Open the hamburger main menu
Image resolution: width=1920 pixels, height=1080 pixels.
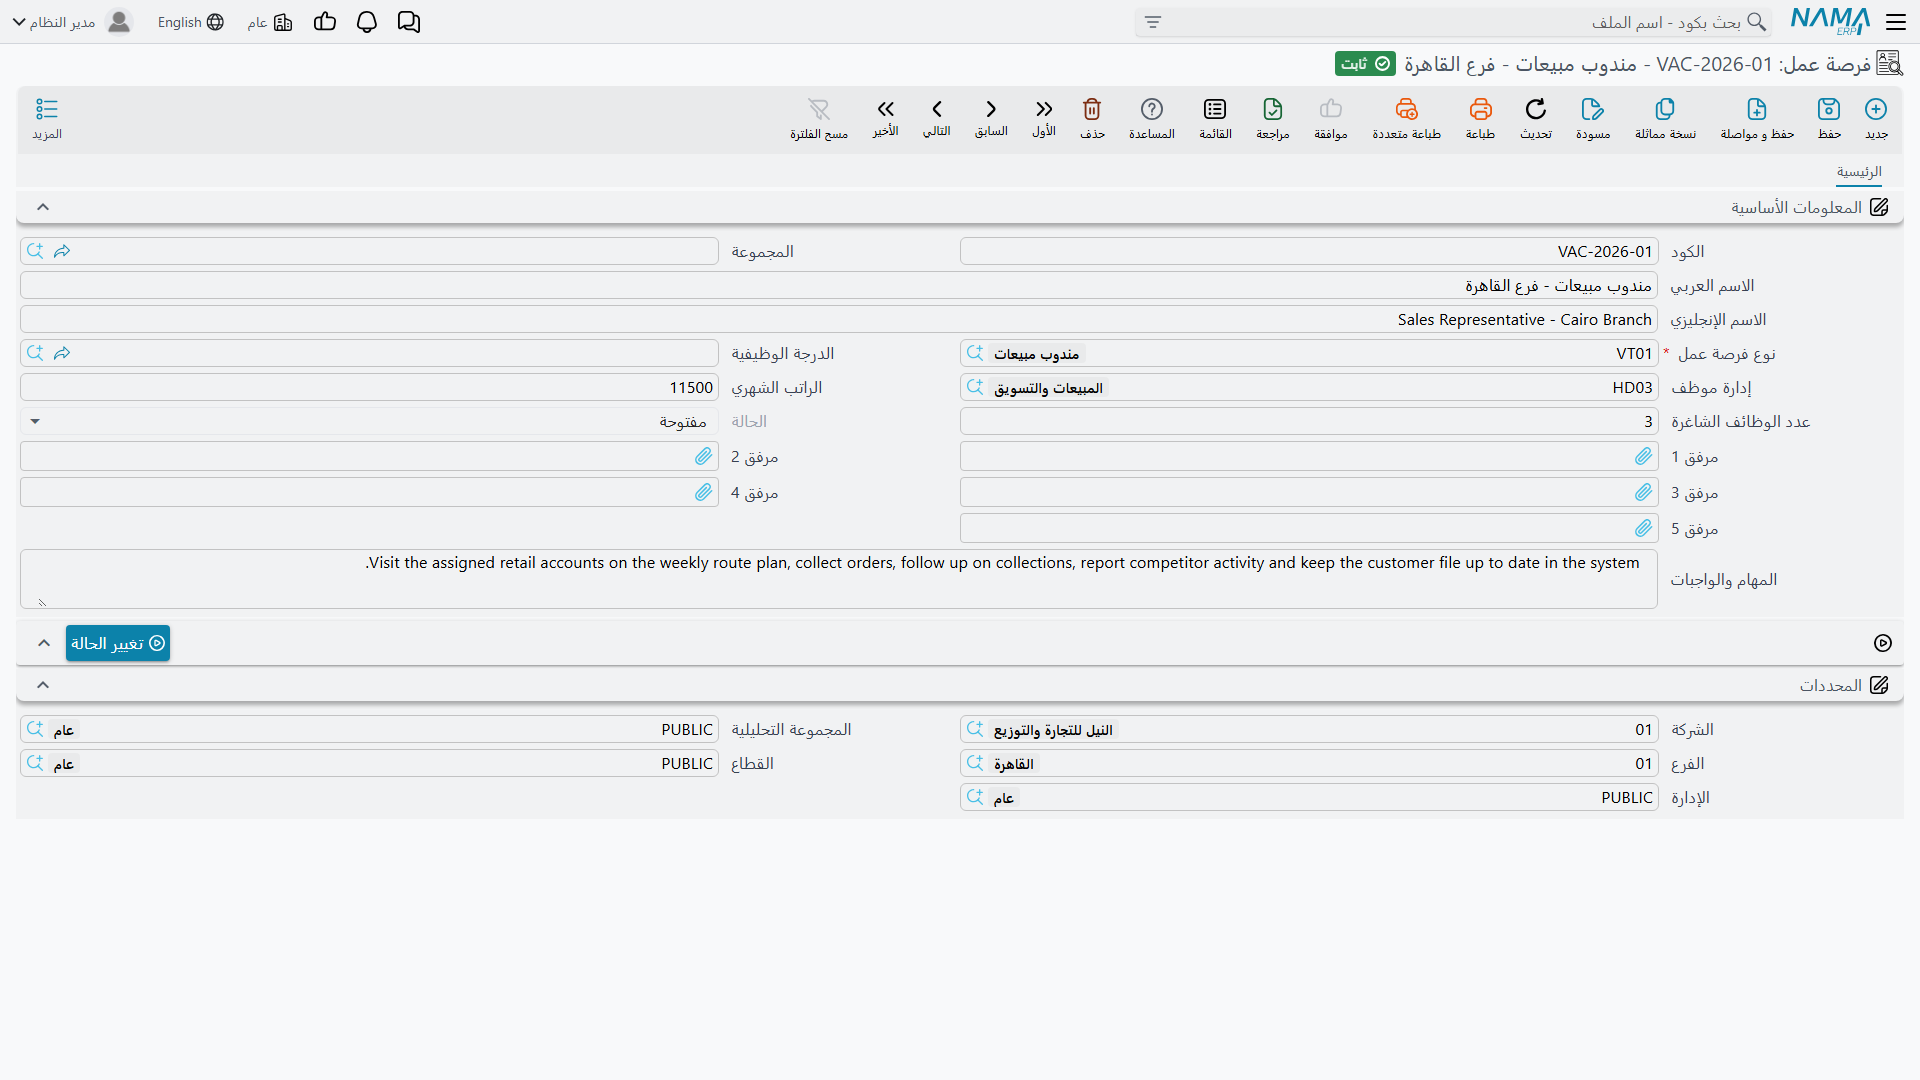1896,22
